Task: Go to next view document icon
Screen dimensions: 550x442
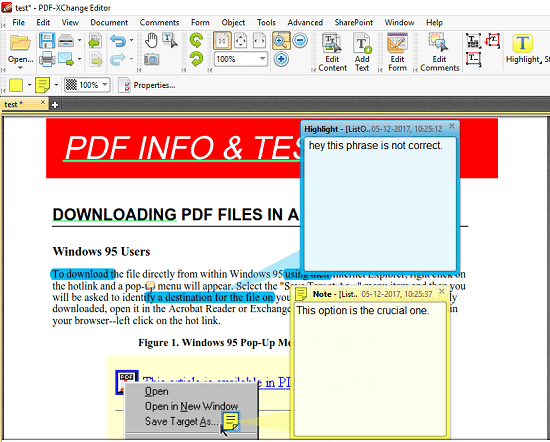Action: (x=95, y=59)
